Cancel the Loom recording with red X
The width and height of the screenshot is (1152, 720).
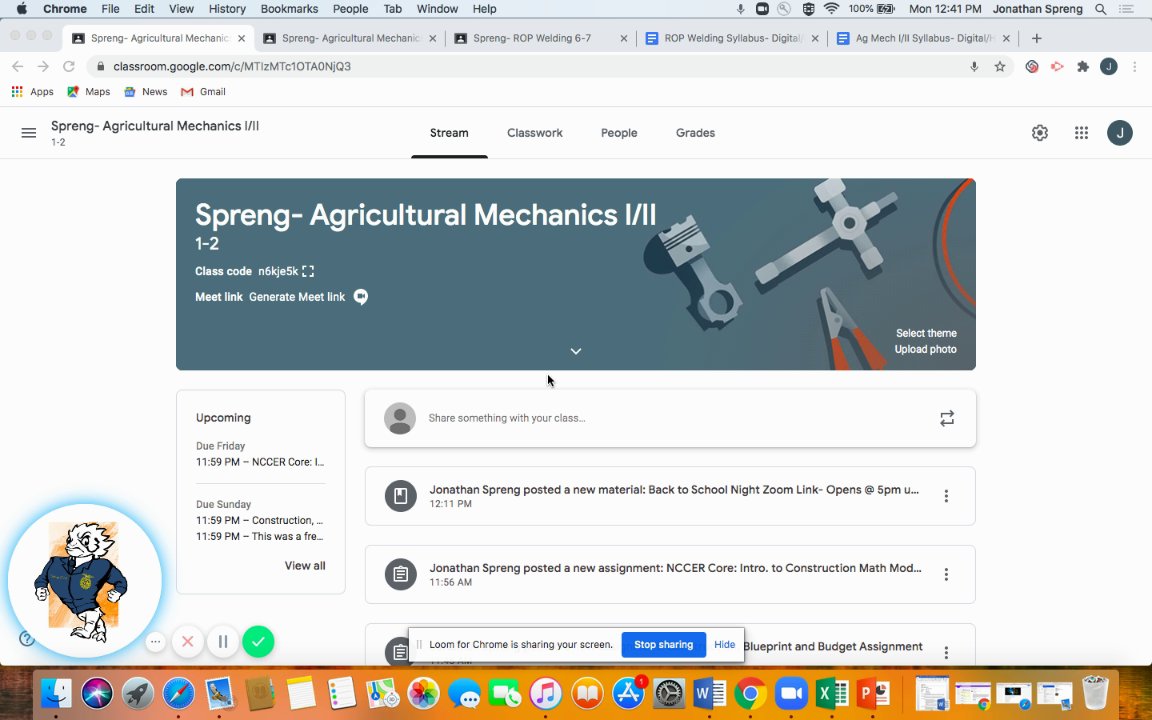point(187,641)
